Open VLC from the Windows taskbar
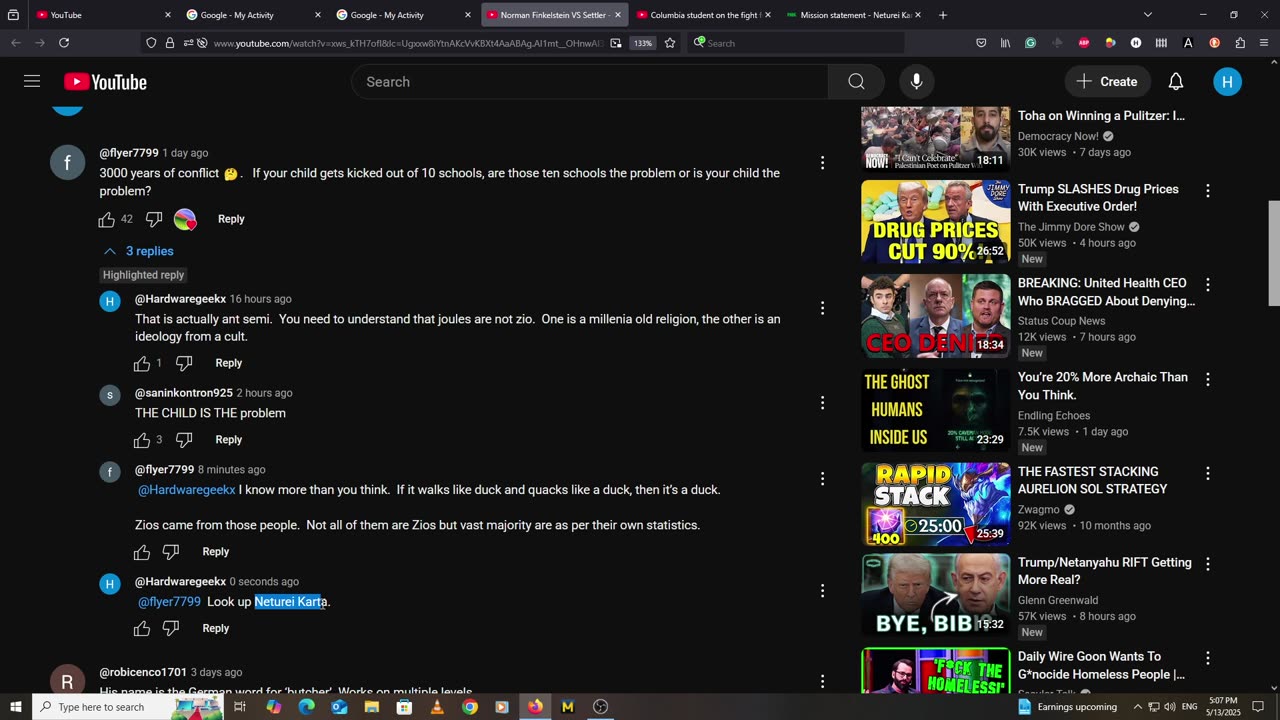 (437, 707)
